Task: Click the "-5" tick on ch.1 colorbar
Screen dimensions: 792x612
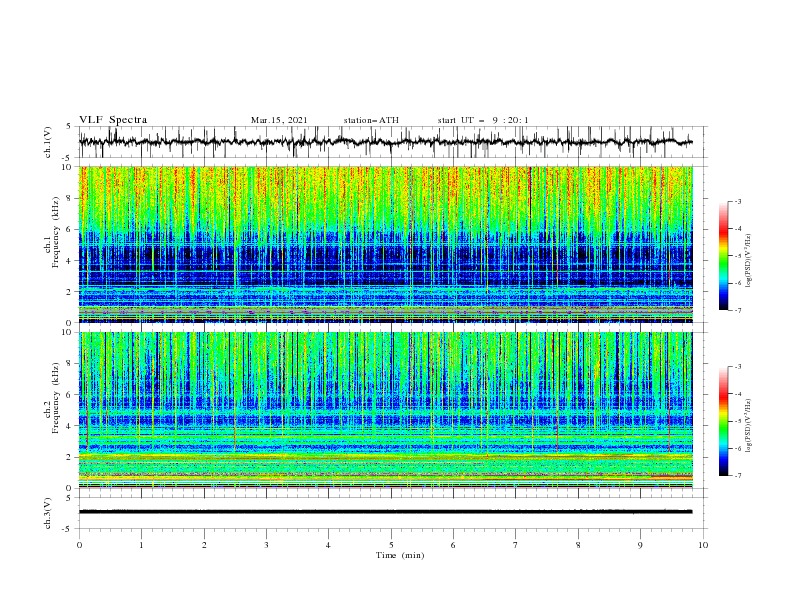Action: coord(737,256)
